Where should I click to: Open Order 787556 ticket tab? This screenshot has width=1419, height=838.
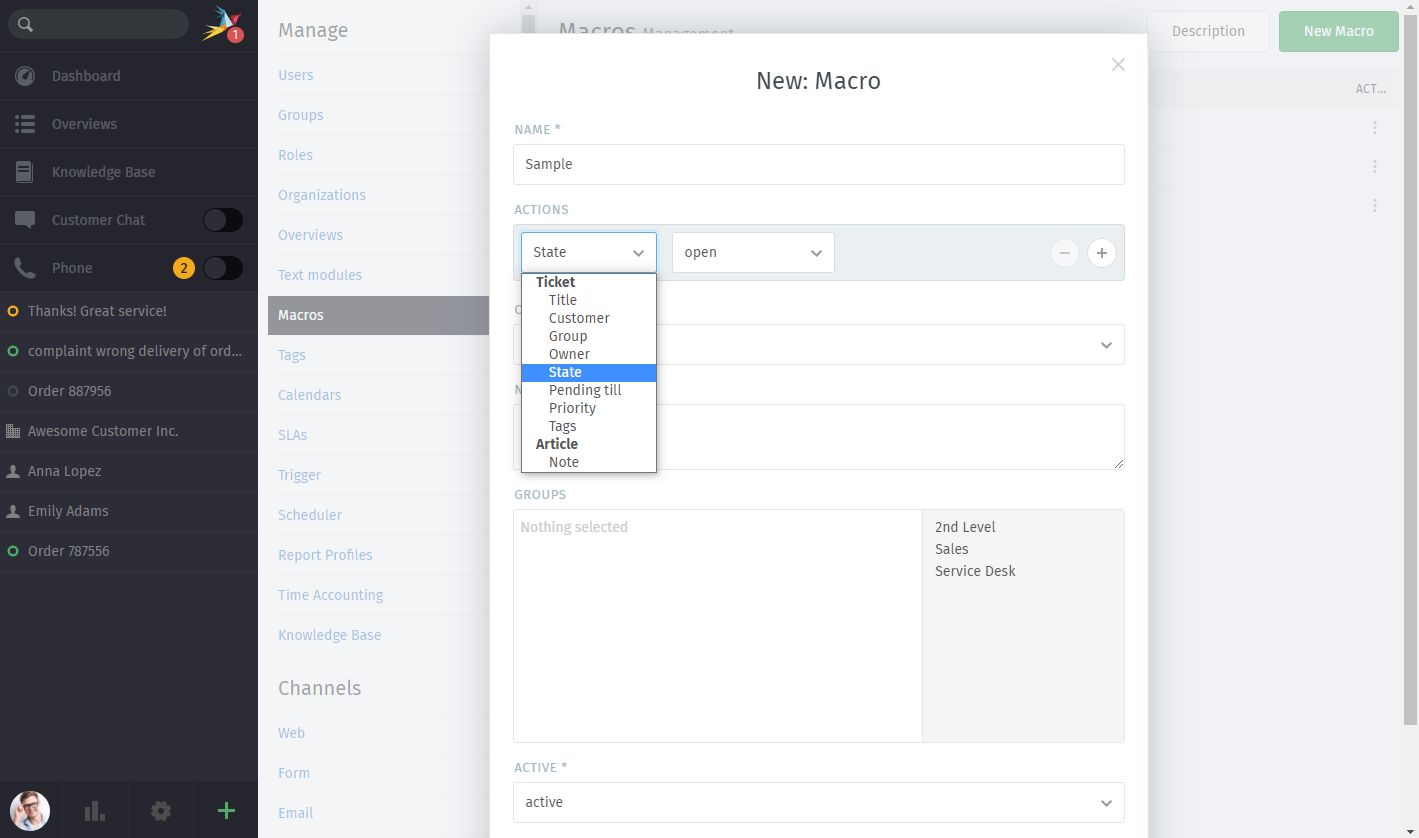tap(129, 551)
